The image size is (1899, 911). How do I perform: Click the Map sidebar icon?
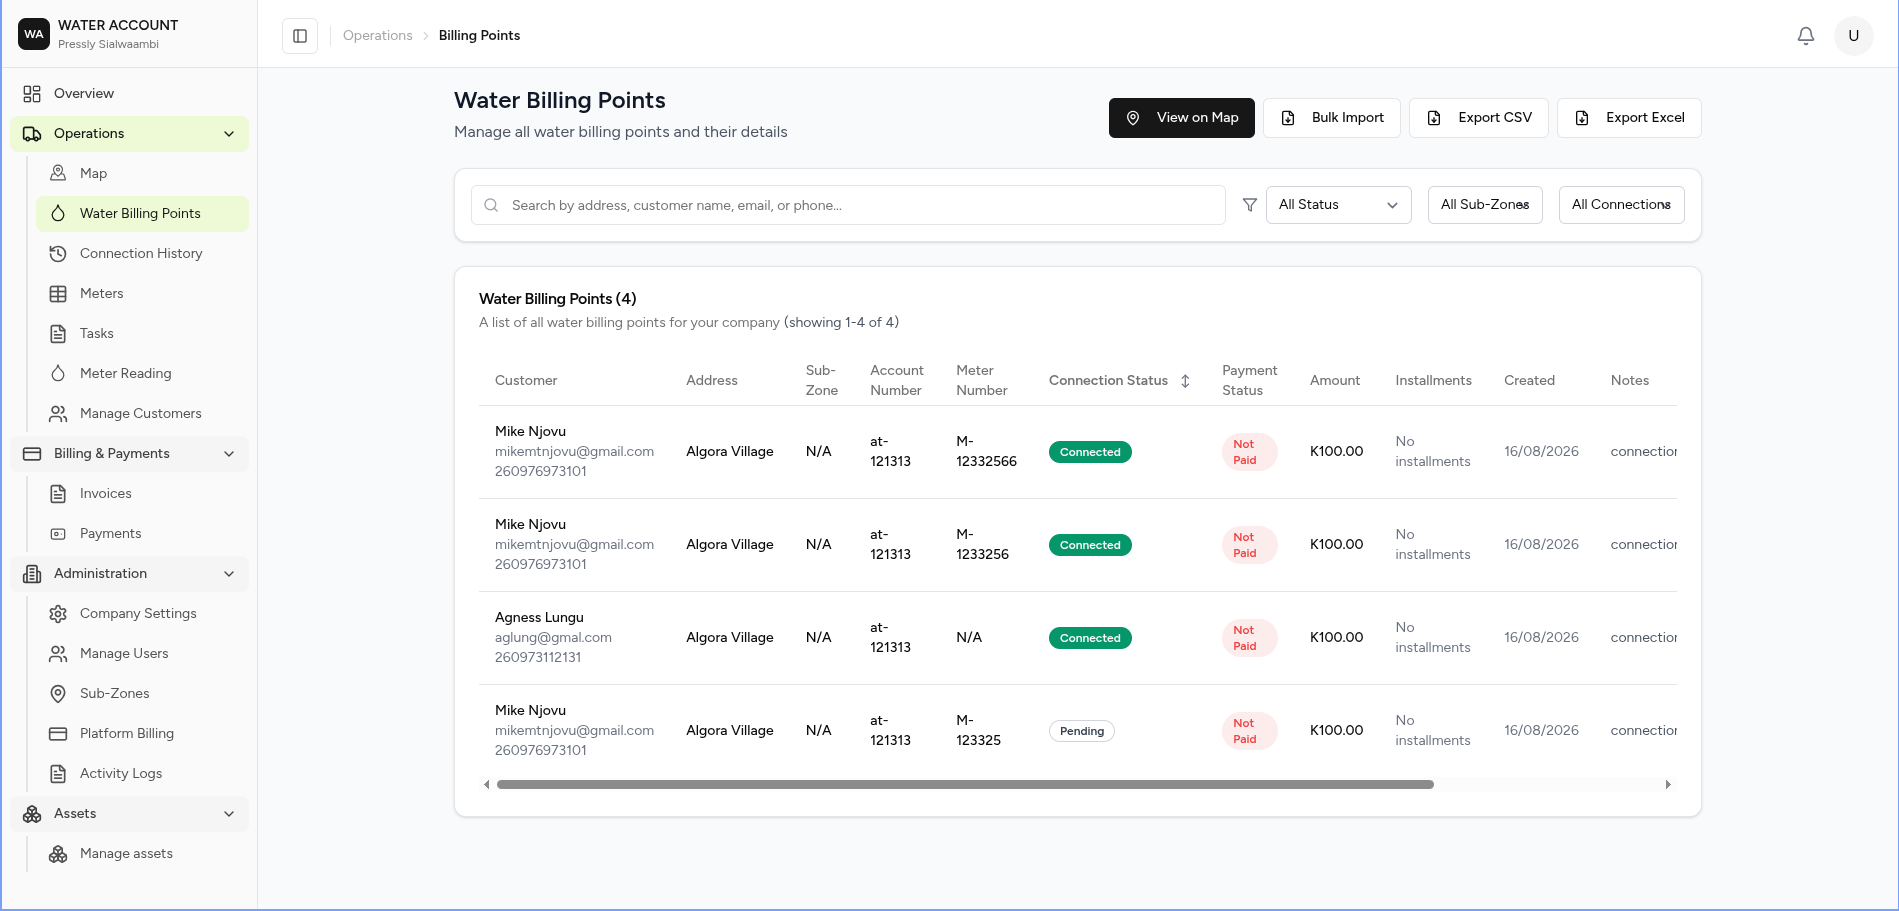58,174
